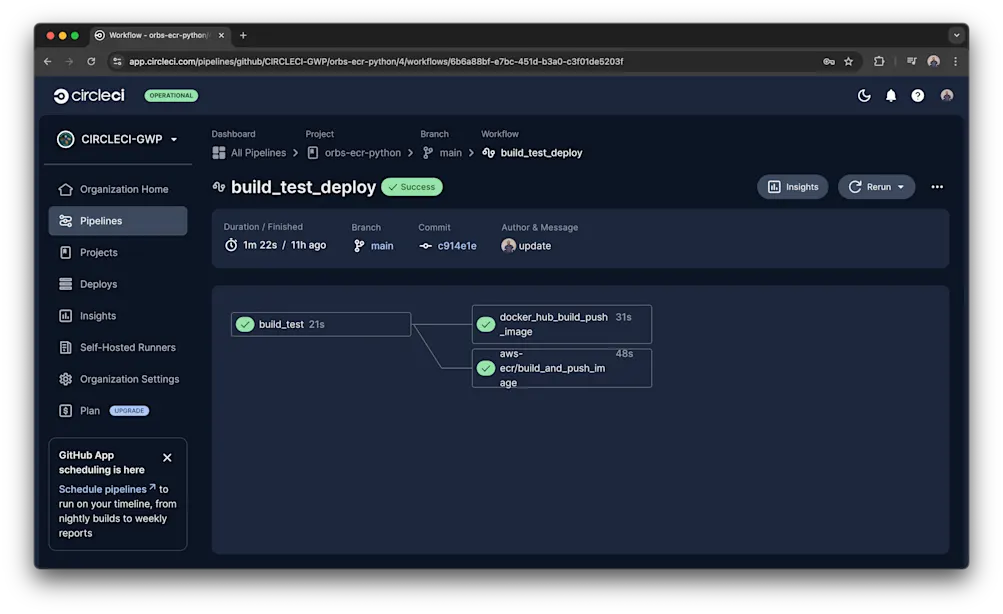This screenshot has height=614, width=1003.
Task: Select the orbs-ecr-python project breadcrumb
Action: [x=362, y=152]
